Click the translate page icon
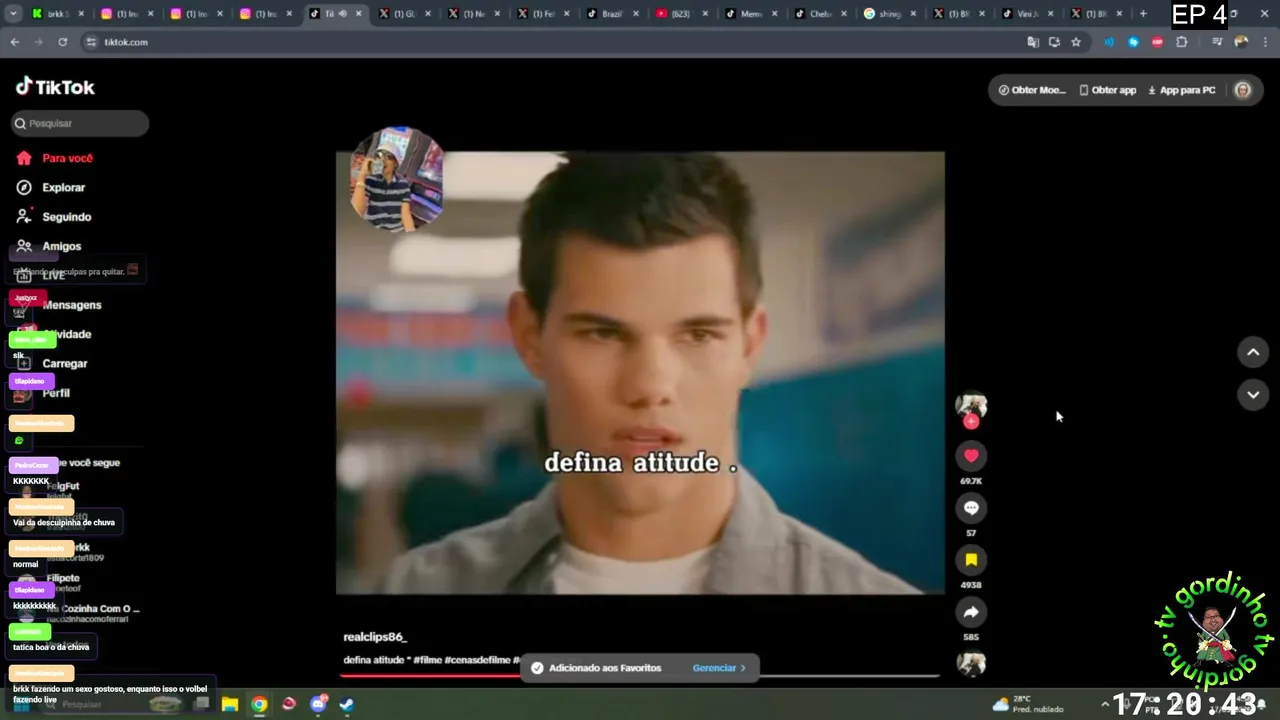1280x720 pixels. (x=1033, y=42)
